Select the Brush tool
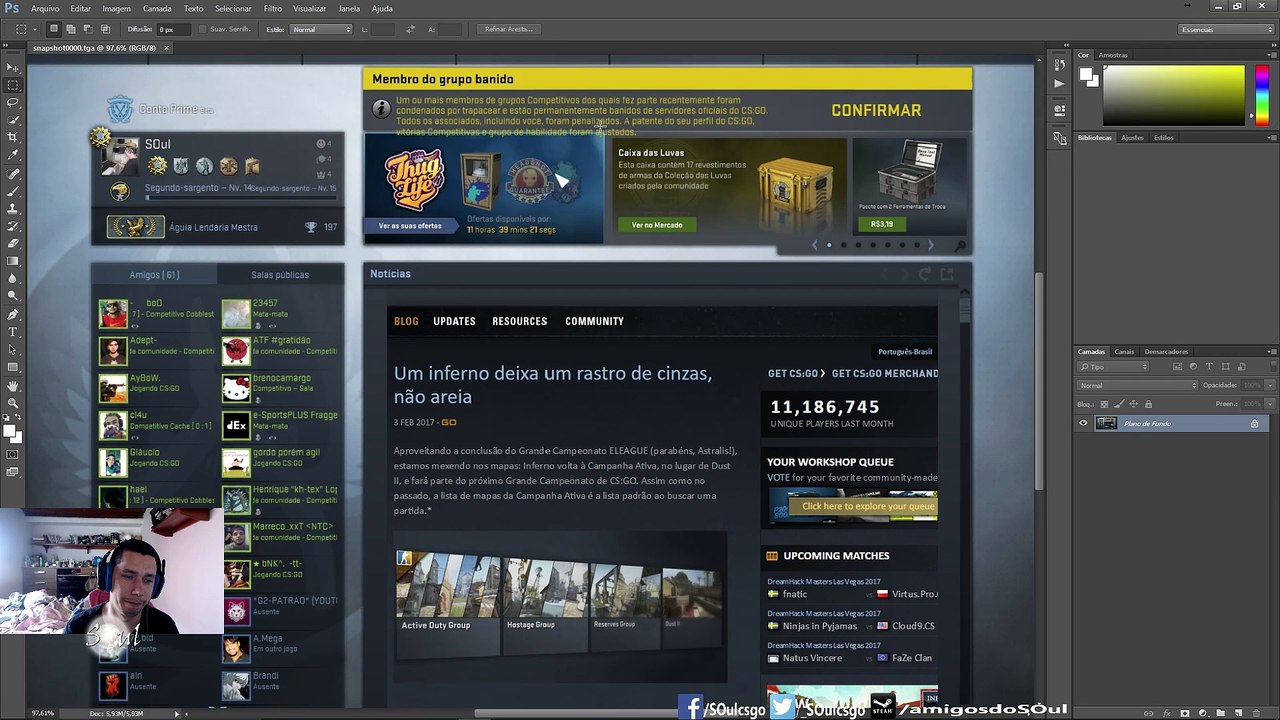 click(x=13, y=191)
